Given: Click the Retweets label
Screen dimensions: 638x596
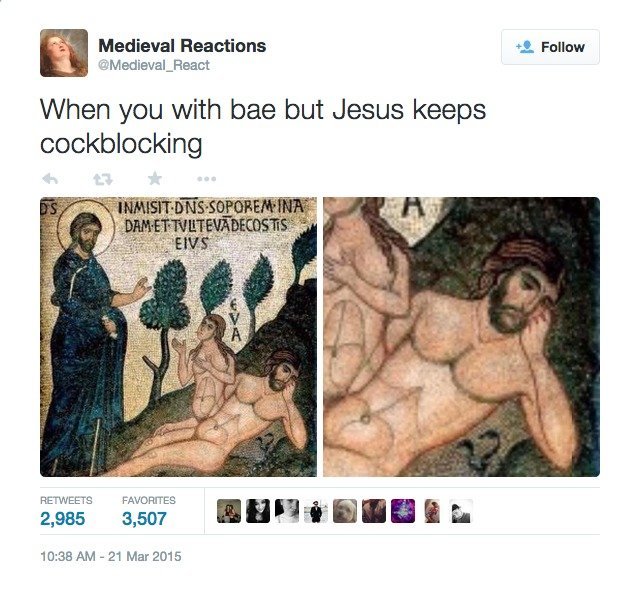Looking at the screenshot, I should tap(66, 500).
